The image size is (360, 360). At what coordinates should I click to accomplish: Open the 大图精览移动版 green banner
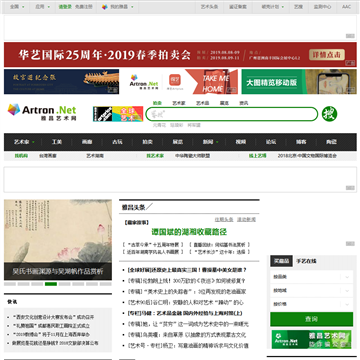(299, 82)
